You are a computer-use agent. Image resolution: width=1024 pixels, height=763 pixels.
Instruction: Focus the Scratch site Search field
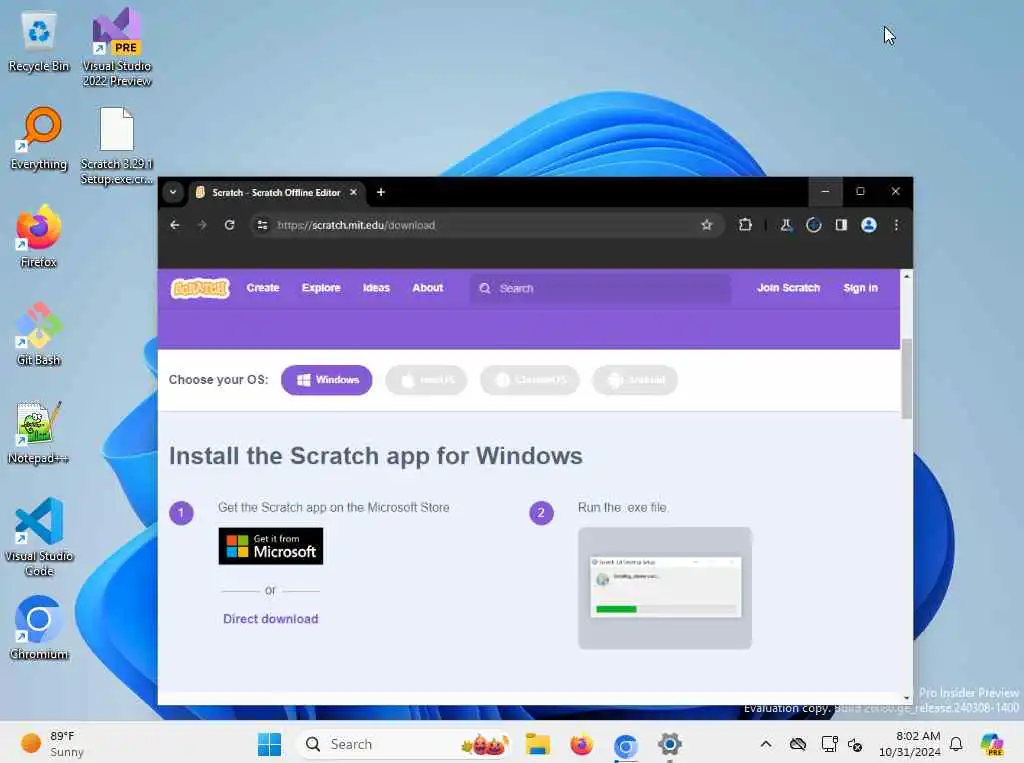pos(601,288)
